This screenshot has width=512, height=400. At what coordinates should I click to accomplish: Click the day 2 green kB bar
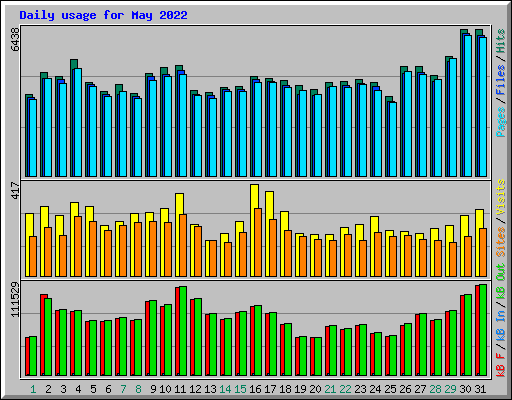(48, 337)
